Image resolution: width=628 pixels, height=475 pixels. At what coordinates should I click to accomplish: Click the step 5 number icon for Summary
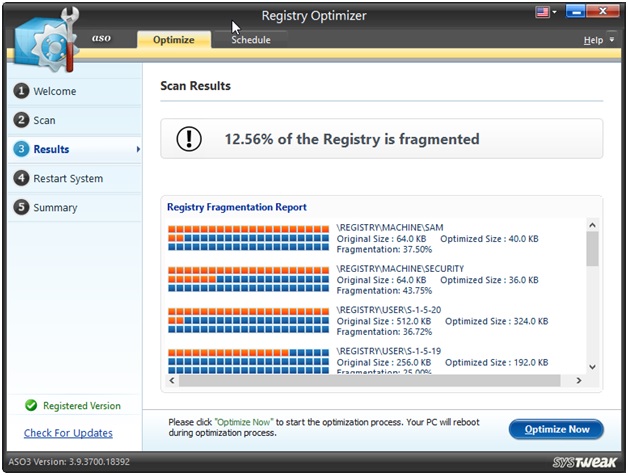coord(21,207)
